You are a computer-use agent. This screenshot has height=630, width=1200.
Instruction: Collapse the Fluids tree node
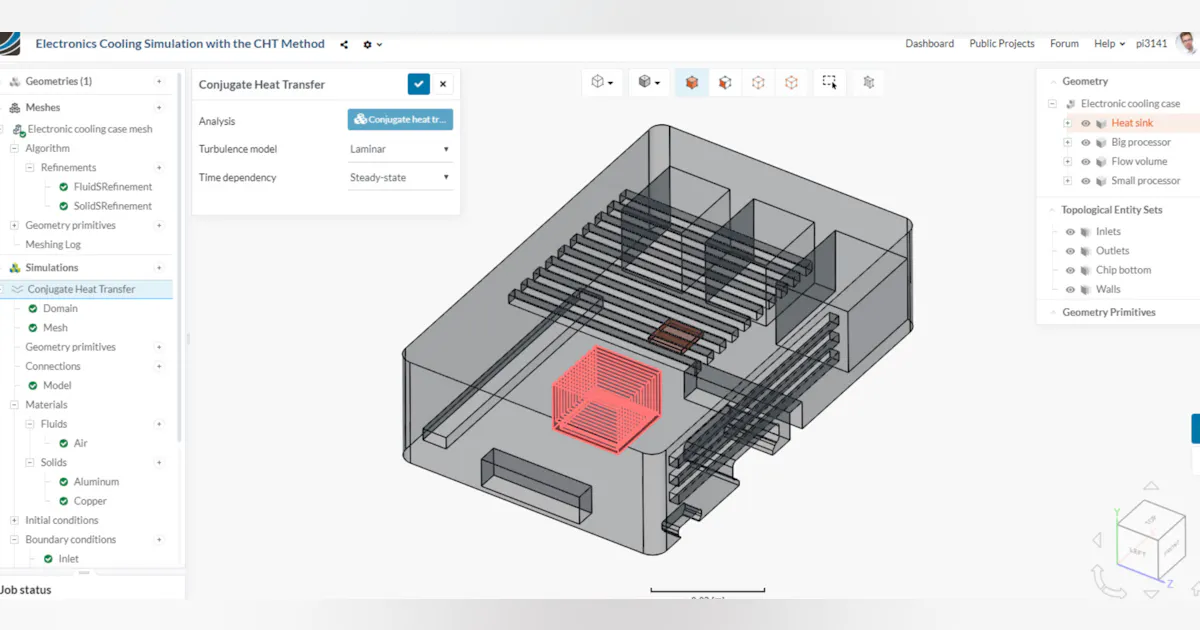pos(30,424)
